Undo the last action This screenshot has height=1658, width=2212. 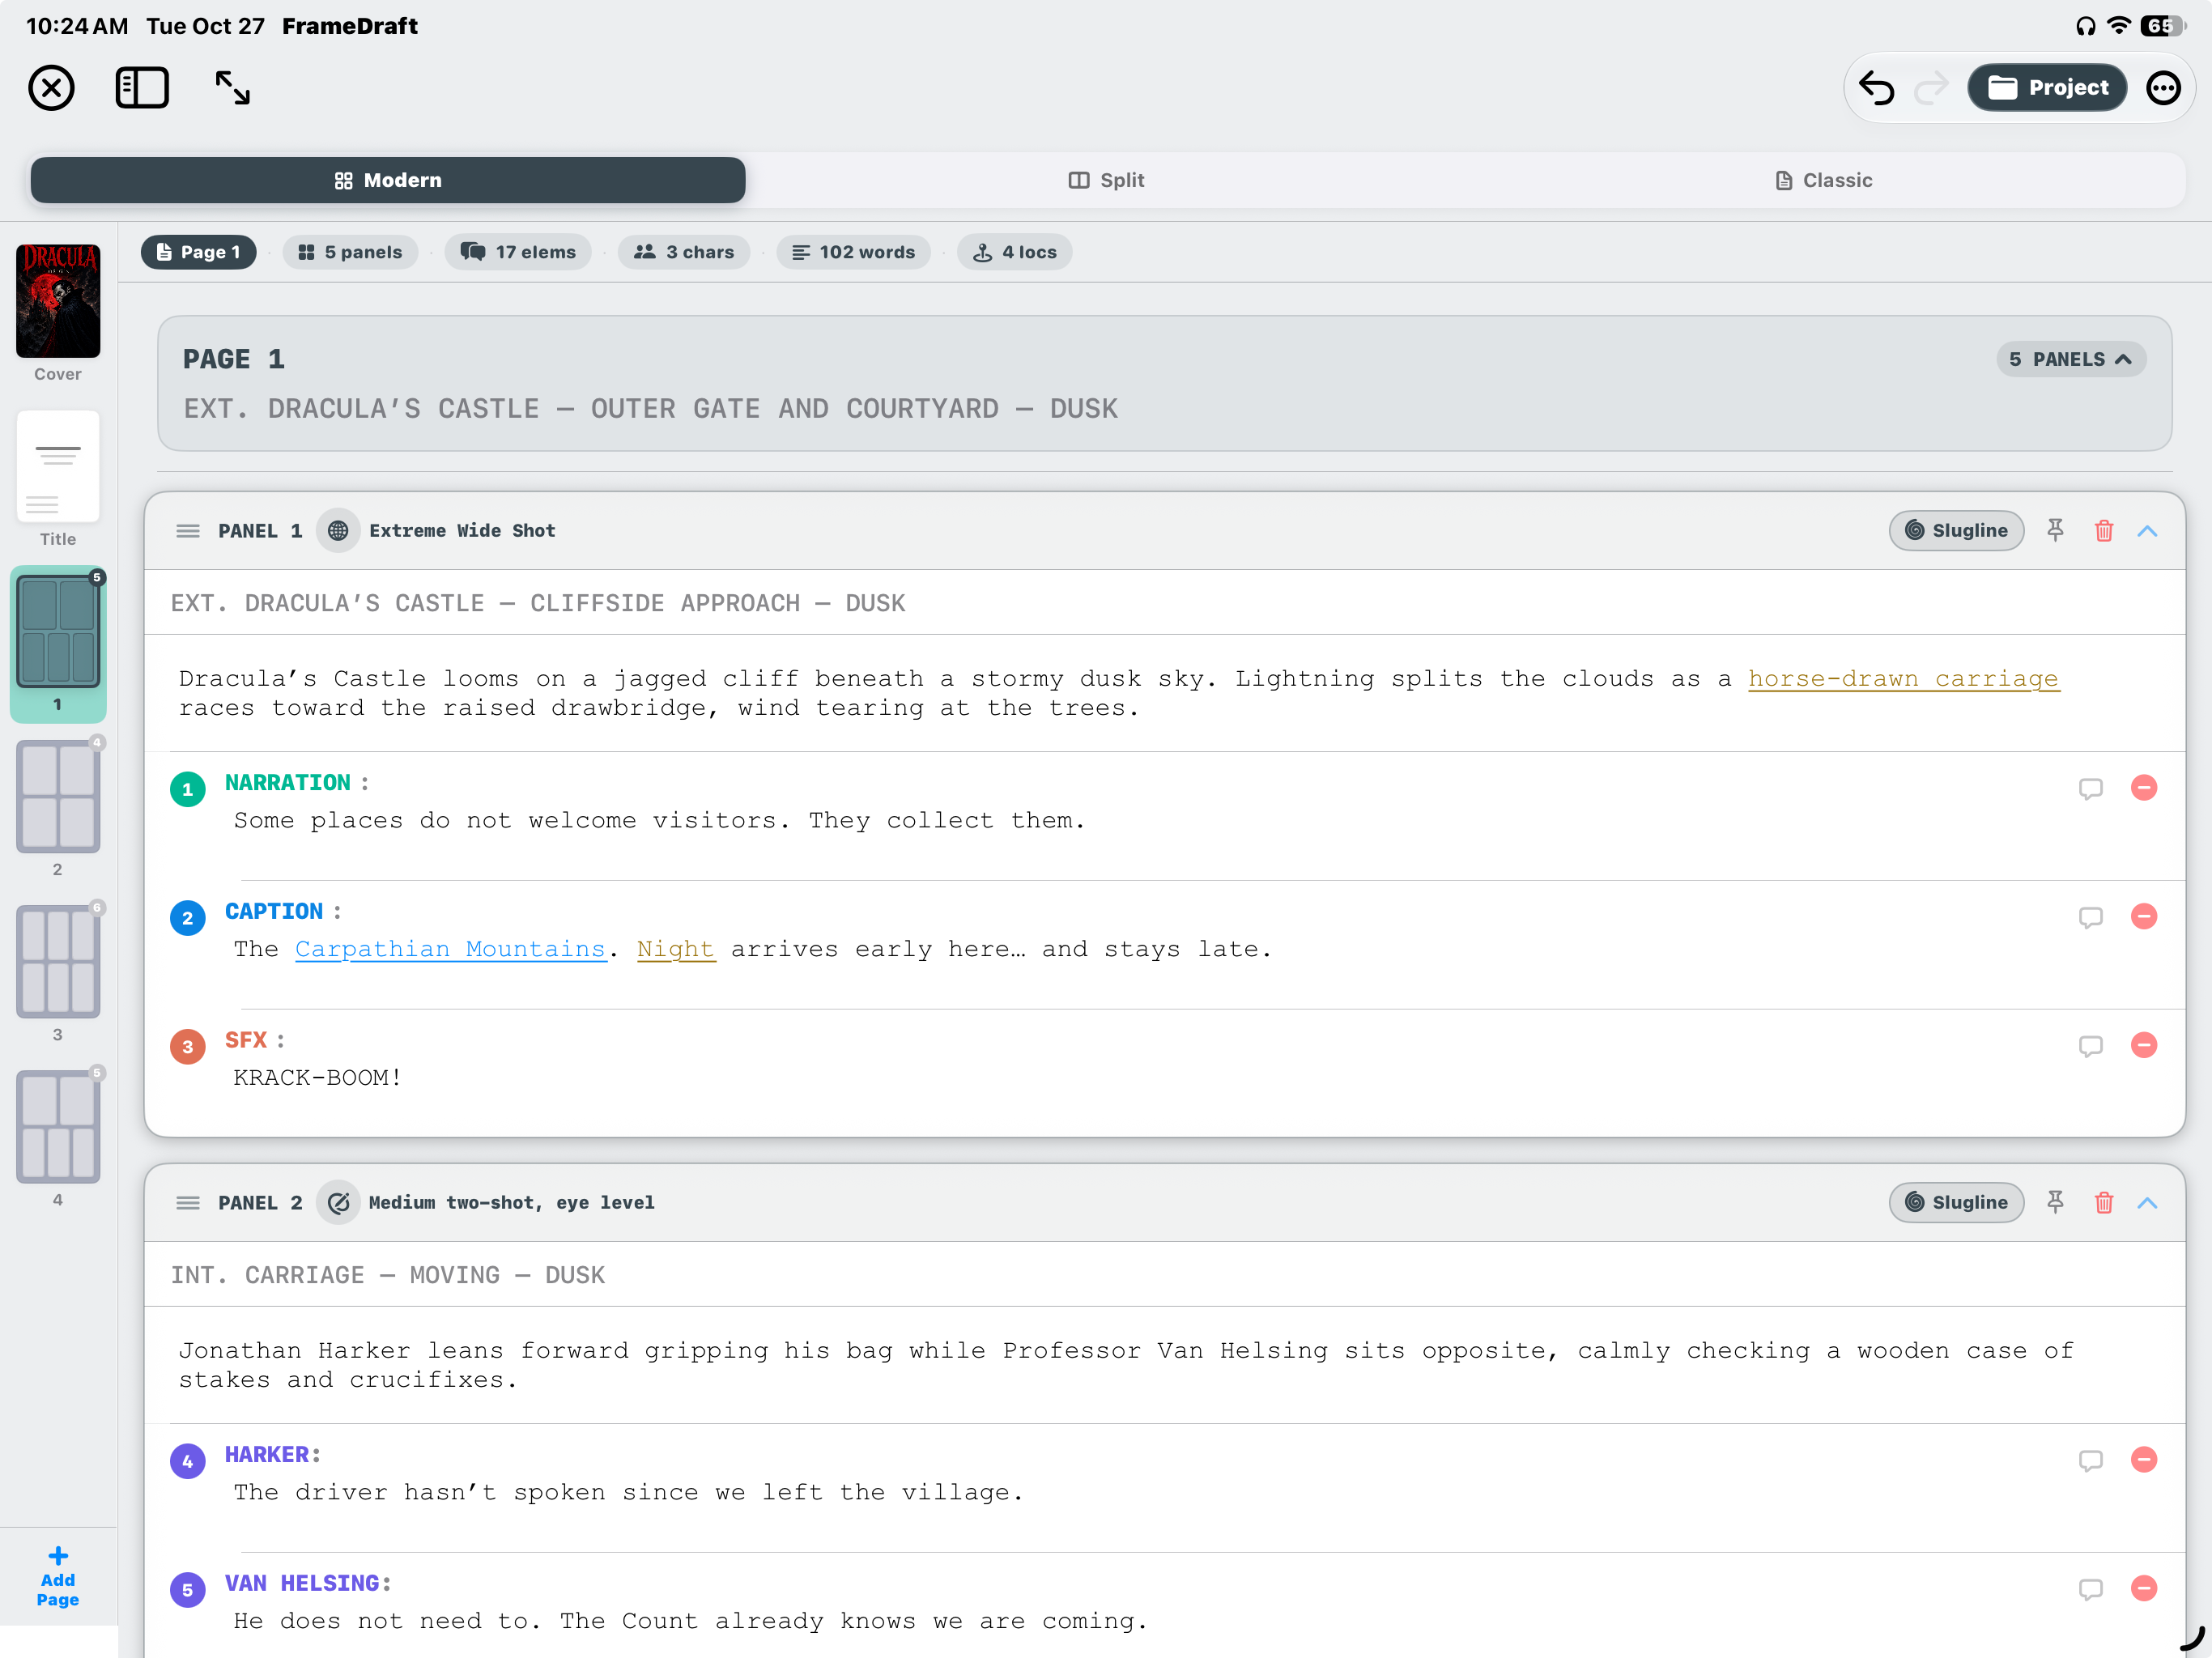[1877, 88]
